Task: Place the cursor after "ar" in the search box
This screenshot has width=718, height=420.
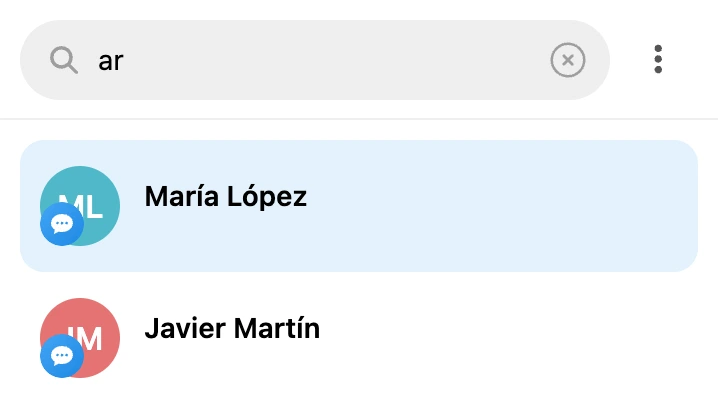Action: coord(125,61)
